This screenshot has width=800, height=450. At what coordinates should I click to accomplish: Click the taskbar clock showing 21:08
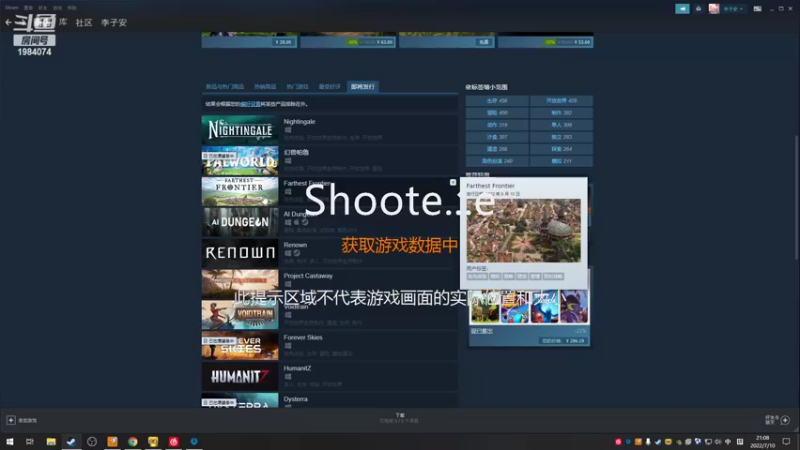pyautogui.click(x=762, y=441)
